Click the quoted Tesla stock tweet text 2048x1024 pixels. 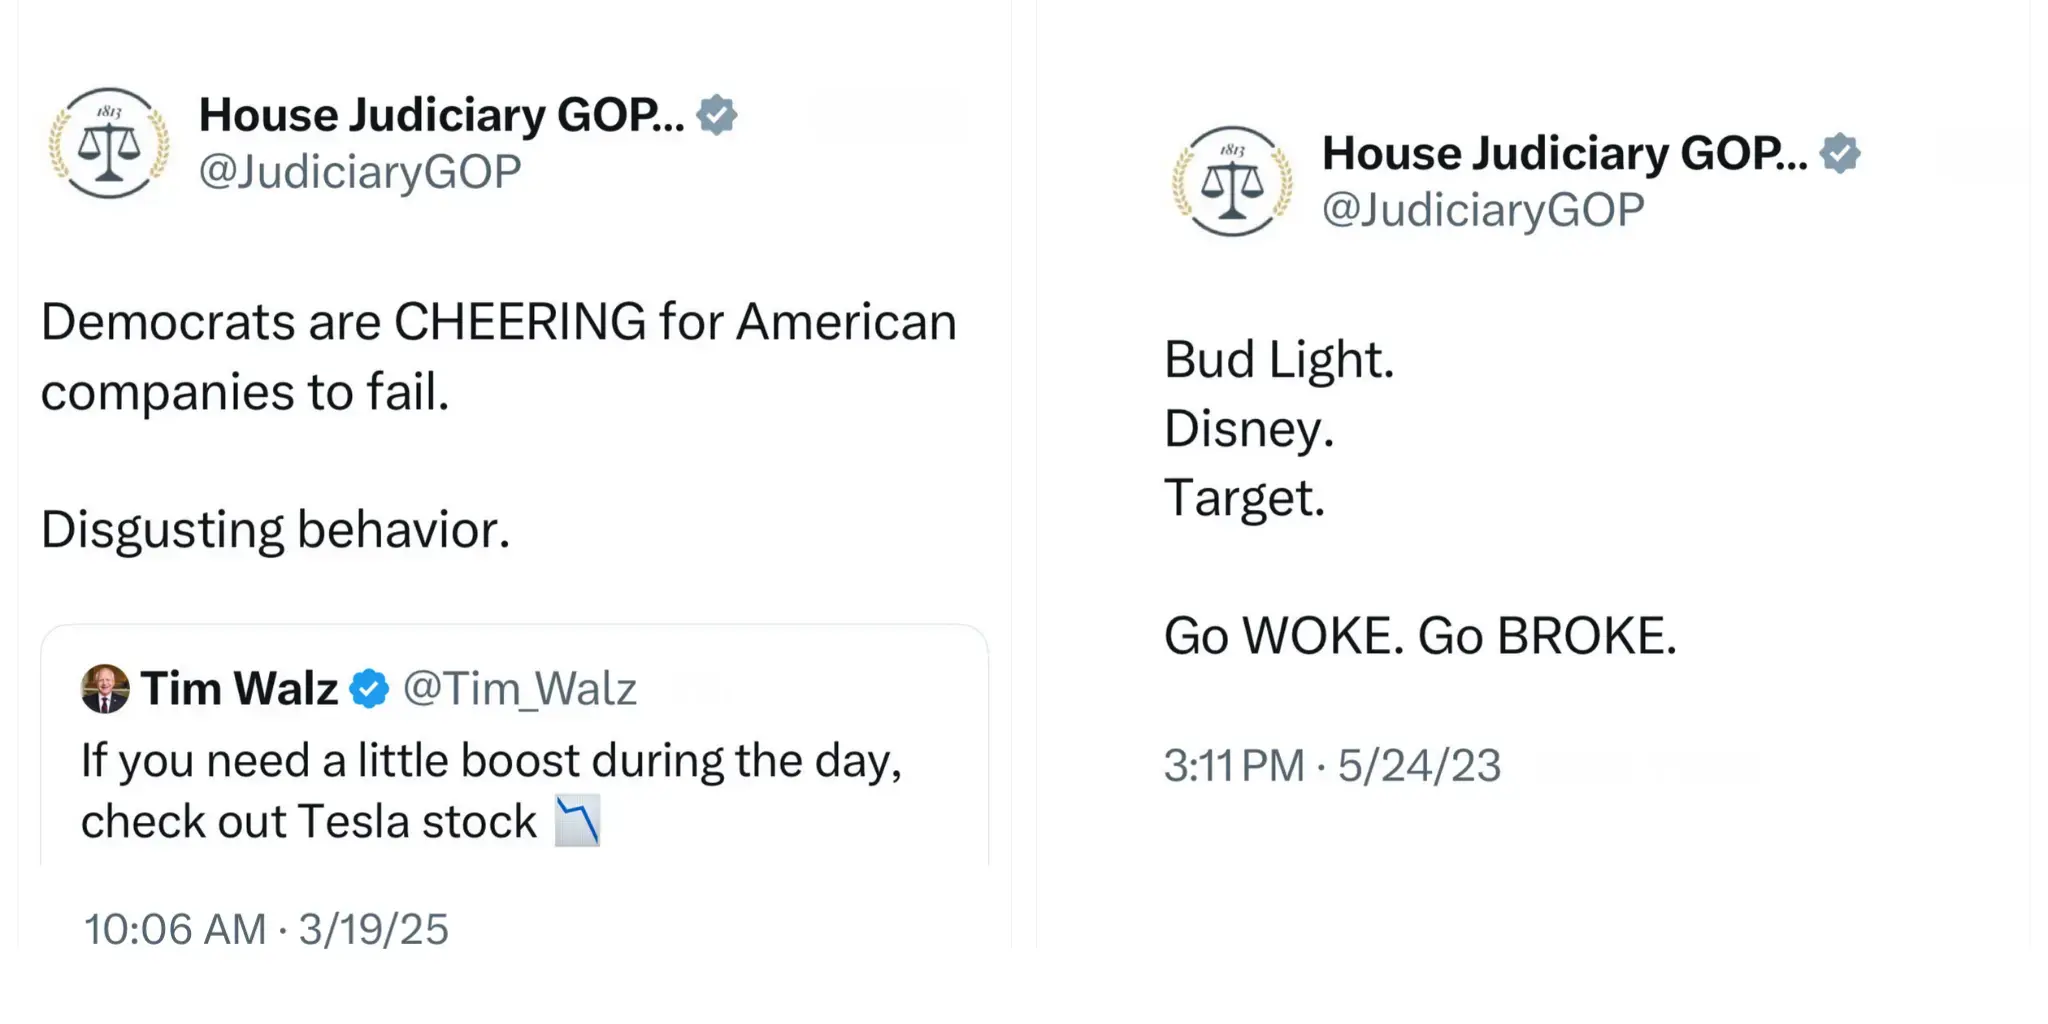point(490,790)
